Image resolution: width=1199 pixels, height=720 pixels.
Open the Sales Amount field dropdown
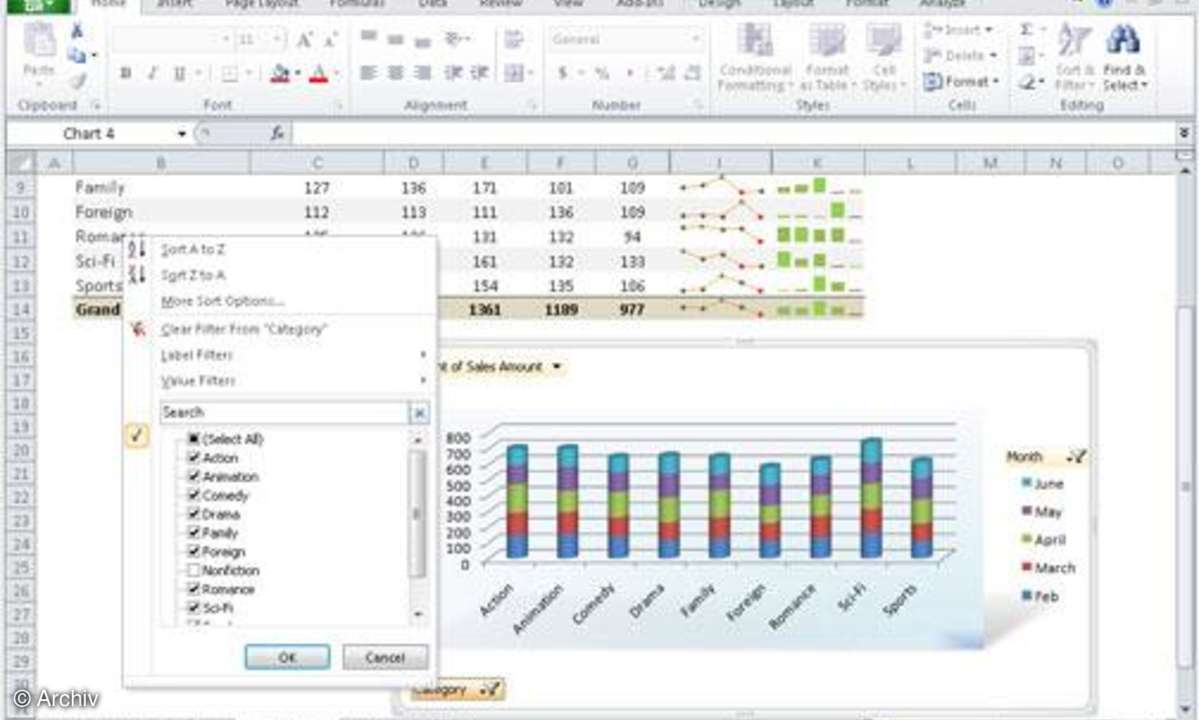(x=557, y=367)
